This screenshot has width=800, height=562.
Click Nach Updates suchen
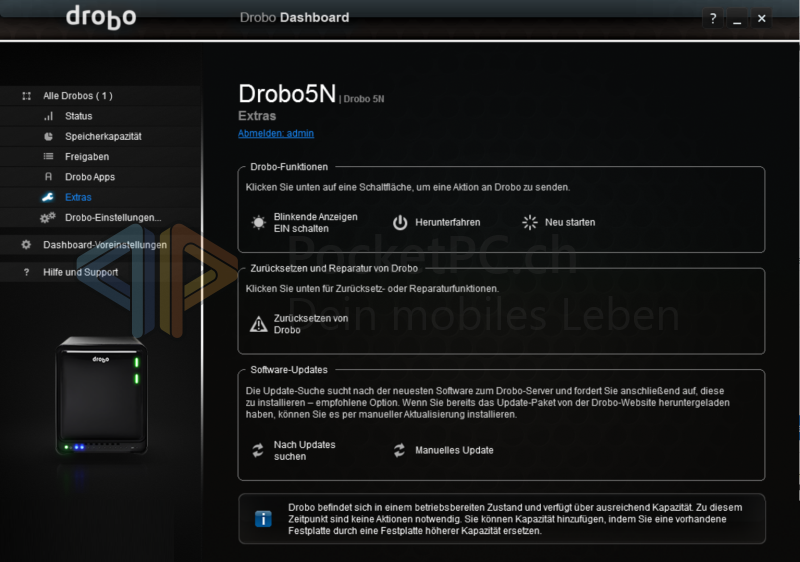point(294,450)
